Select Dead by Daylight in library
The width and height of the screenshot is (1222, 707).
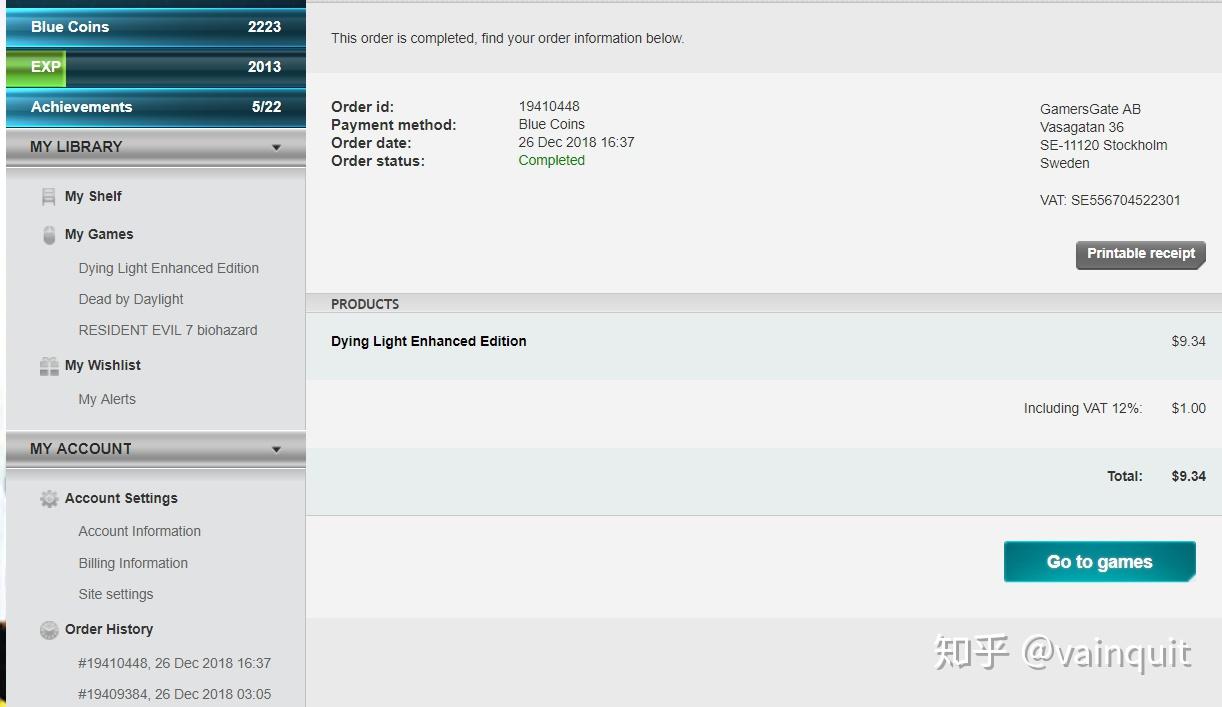click(x=131, y=299)
